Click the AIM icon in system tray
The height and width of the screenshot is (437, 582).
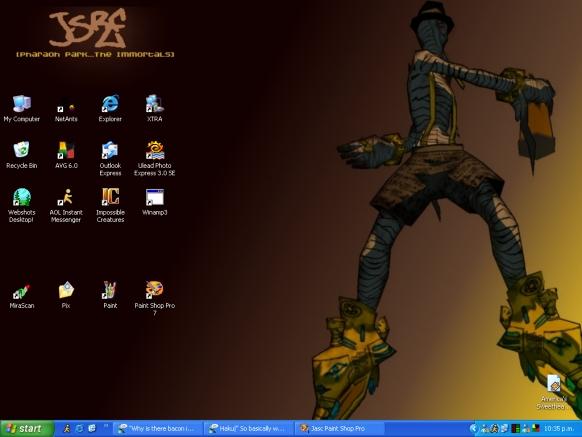494,428
